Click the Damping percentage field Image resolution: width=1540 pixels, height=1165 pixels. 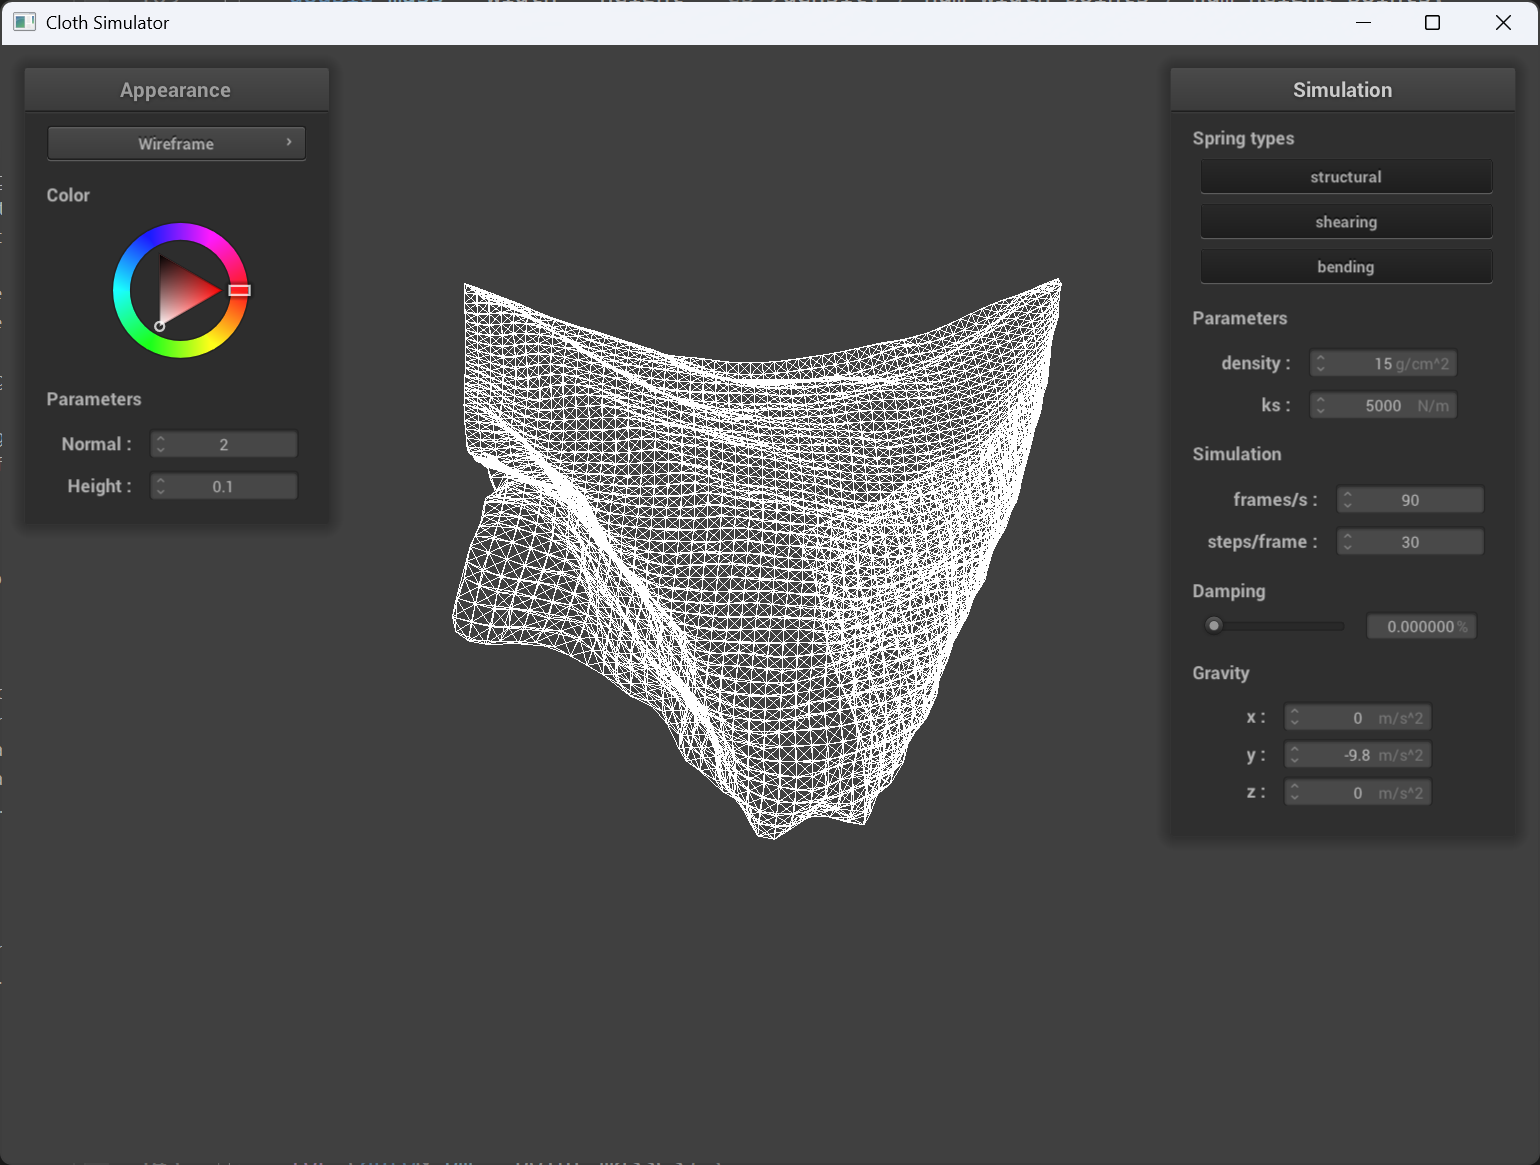(x=1421, y=626)
